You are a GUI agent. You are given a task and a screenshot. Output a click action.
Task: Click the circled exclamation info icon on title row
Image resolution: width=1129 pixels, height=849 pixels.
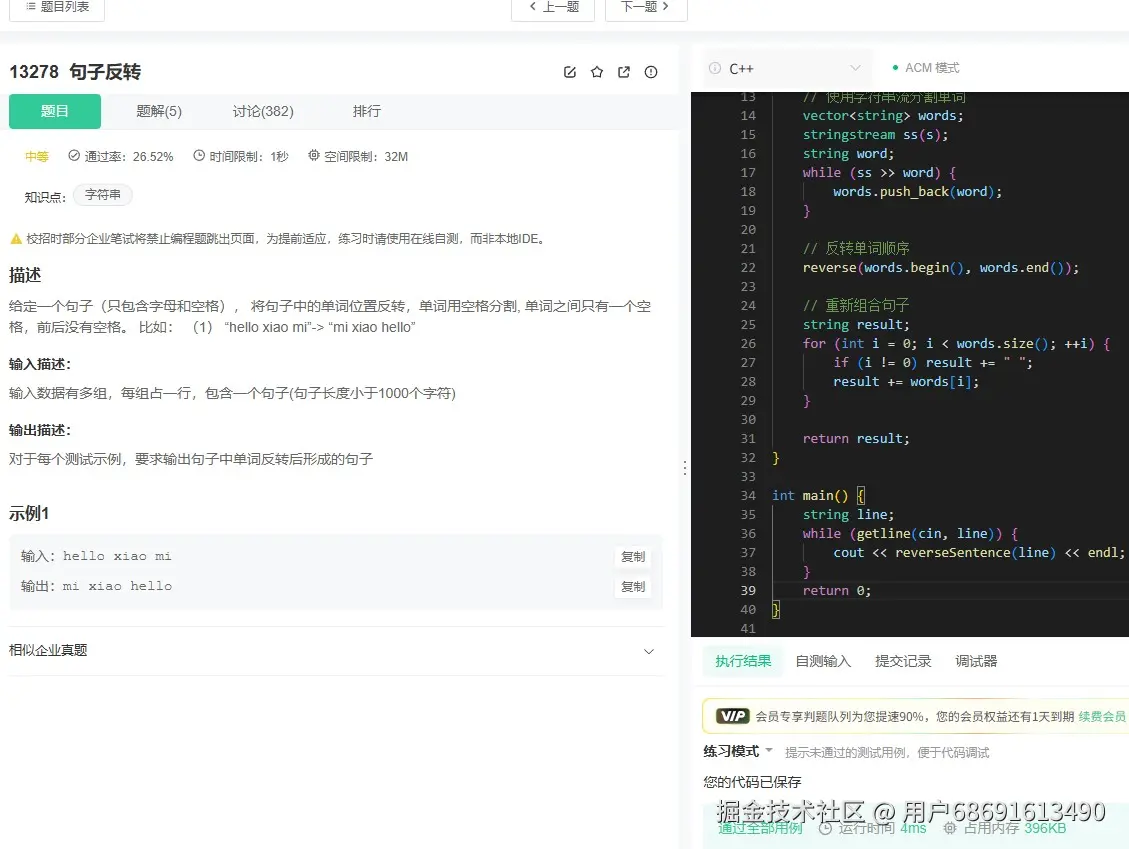tap(651, 71)
